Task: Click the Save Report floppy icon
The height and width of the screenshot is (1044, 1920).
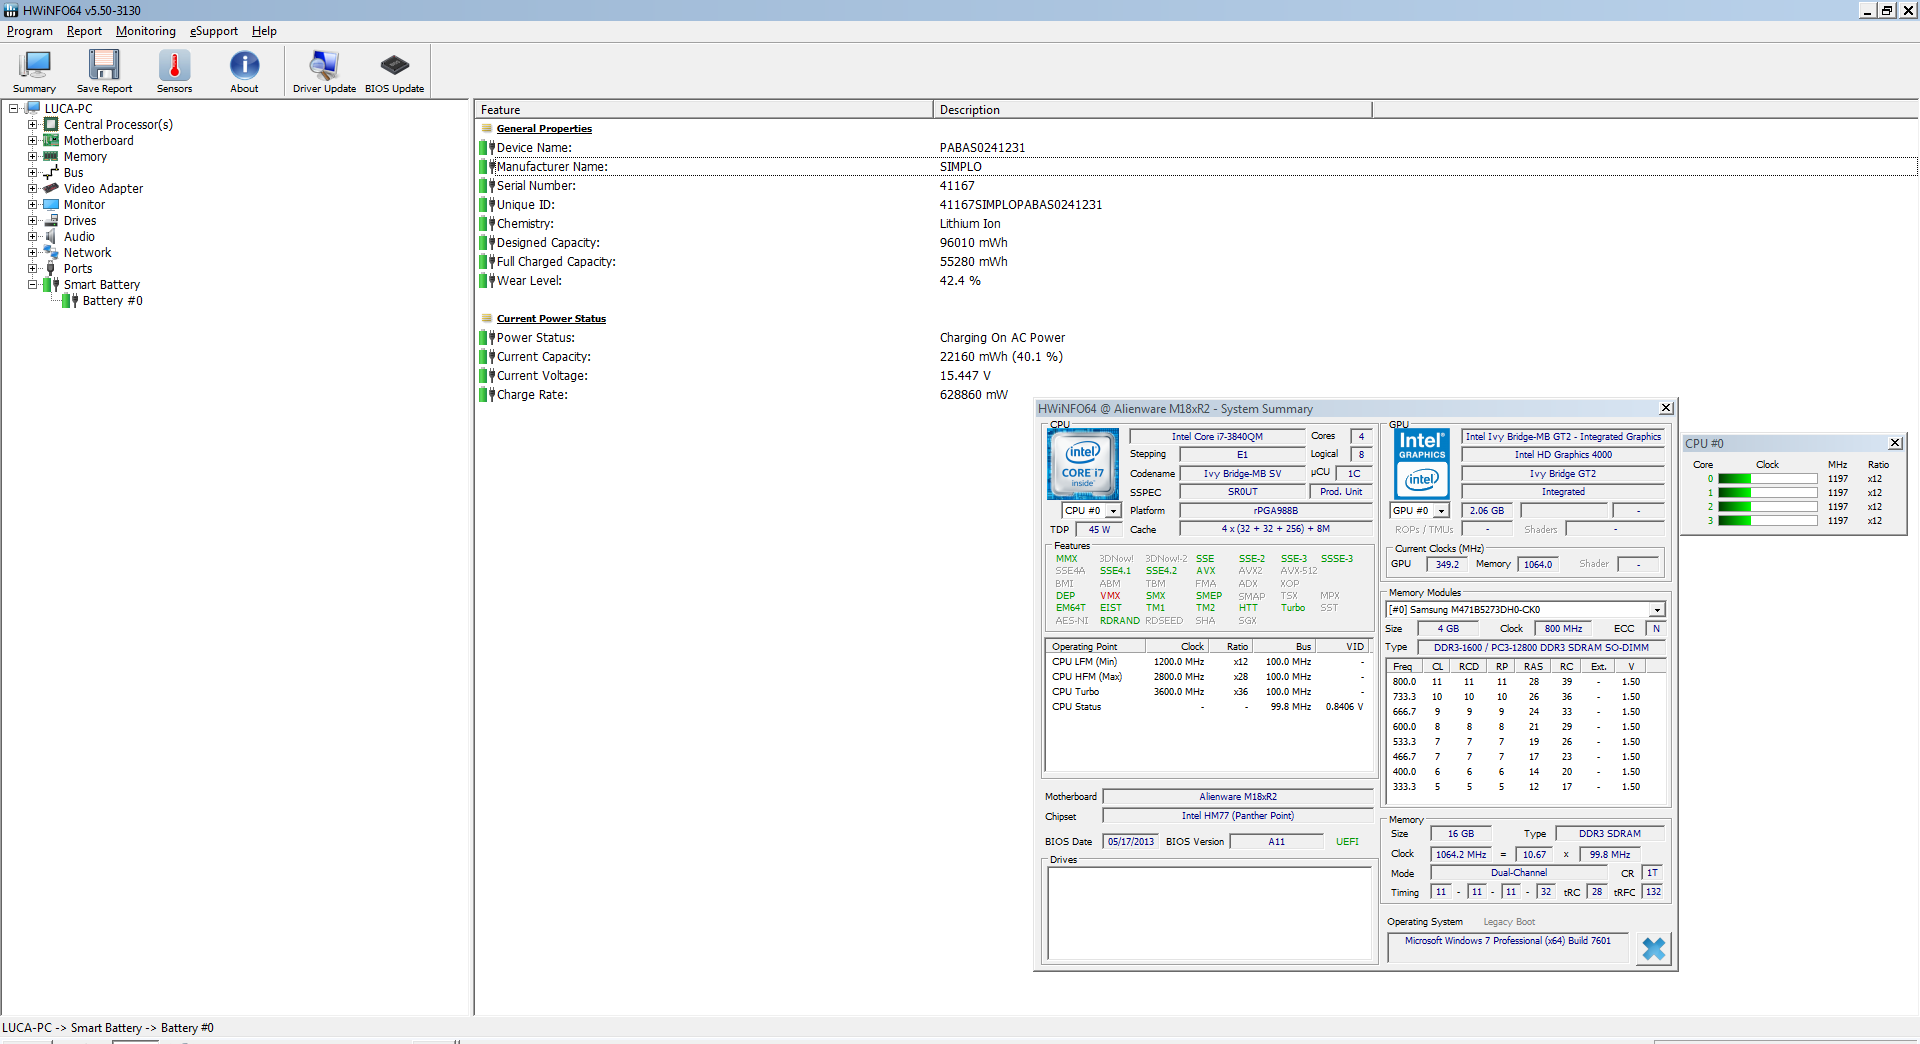Action: point(104,71)
